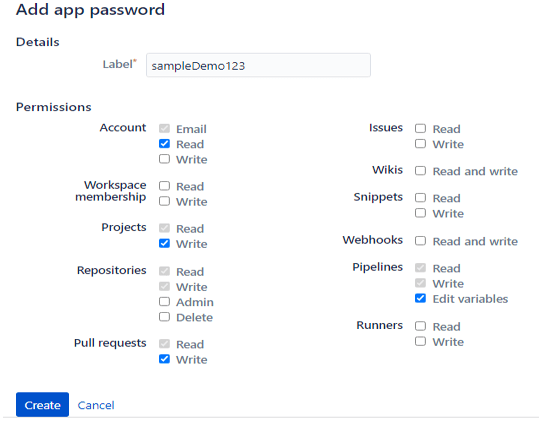The height and width of the screenshot is (437, 541).
Task: Enable the Repositories Admin checkbox
Action: (x=164, y=301)
